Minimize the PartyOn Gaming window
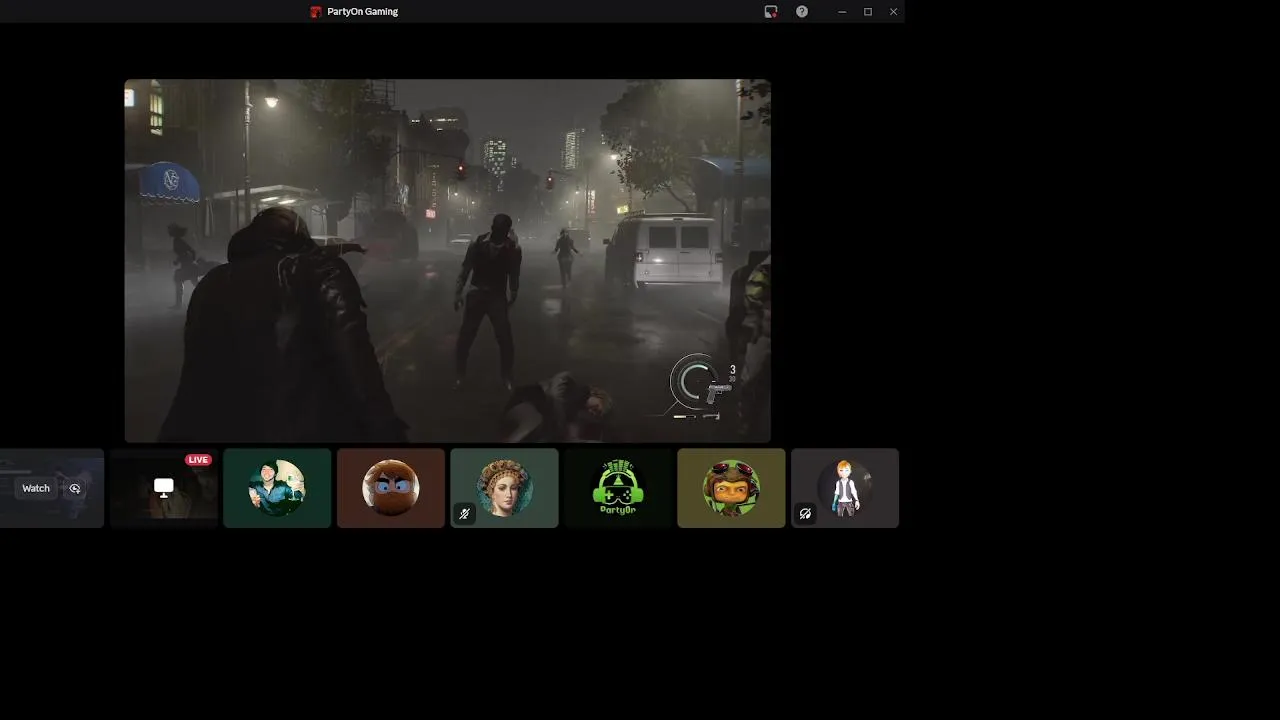The image size is (1280, 720). pyautogui.click(x=842, y=12)
